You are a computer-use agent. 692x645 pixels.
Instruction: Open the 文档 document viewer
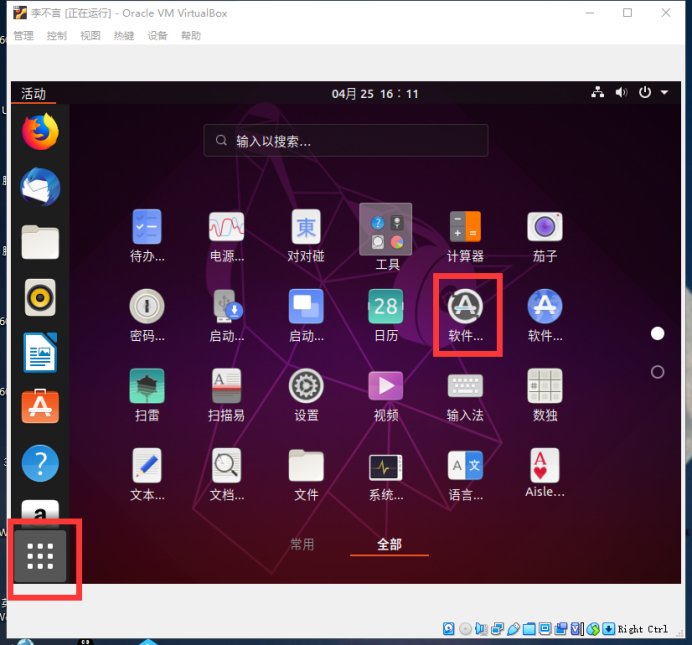226,475
